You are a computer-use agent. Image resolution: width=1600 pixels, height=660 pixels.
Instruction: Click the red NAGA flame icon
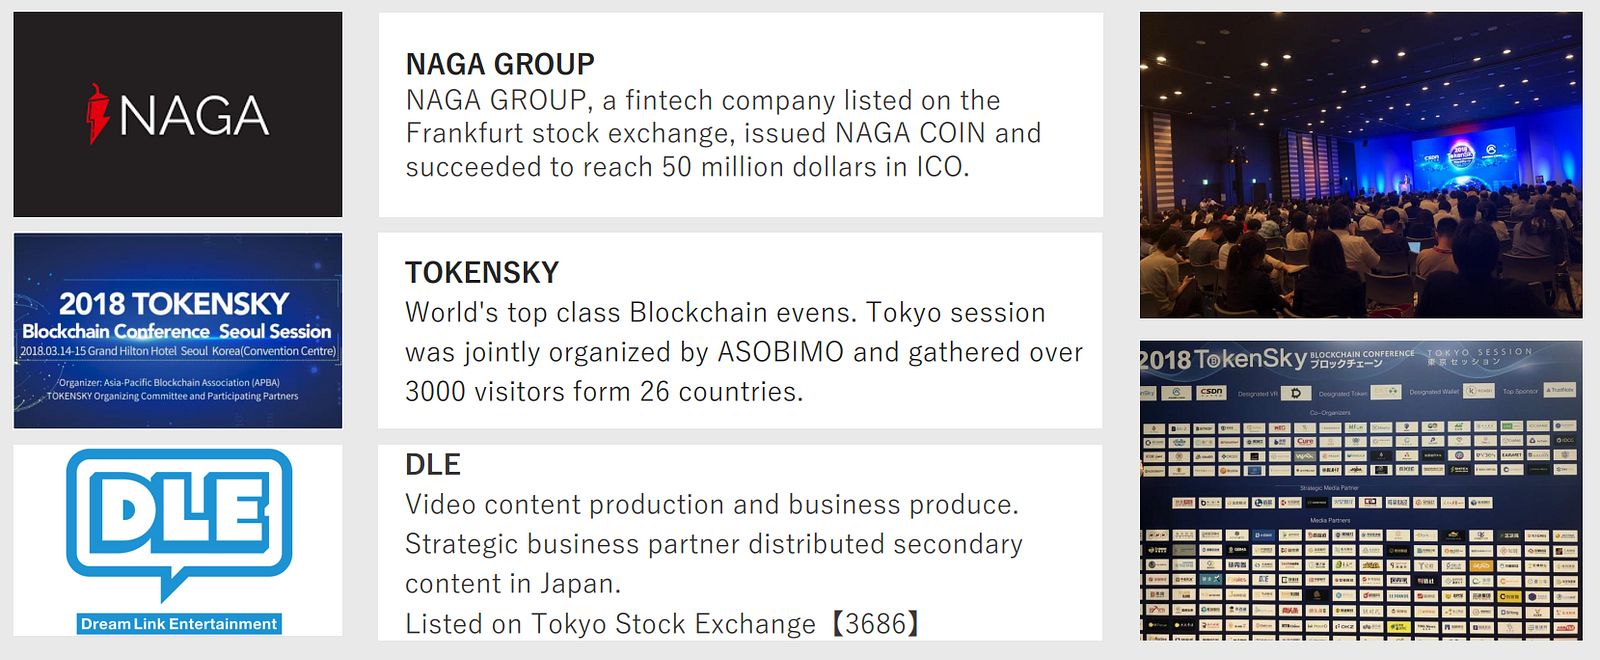coord(97,114)
